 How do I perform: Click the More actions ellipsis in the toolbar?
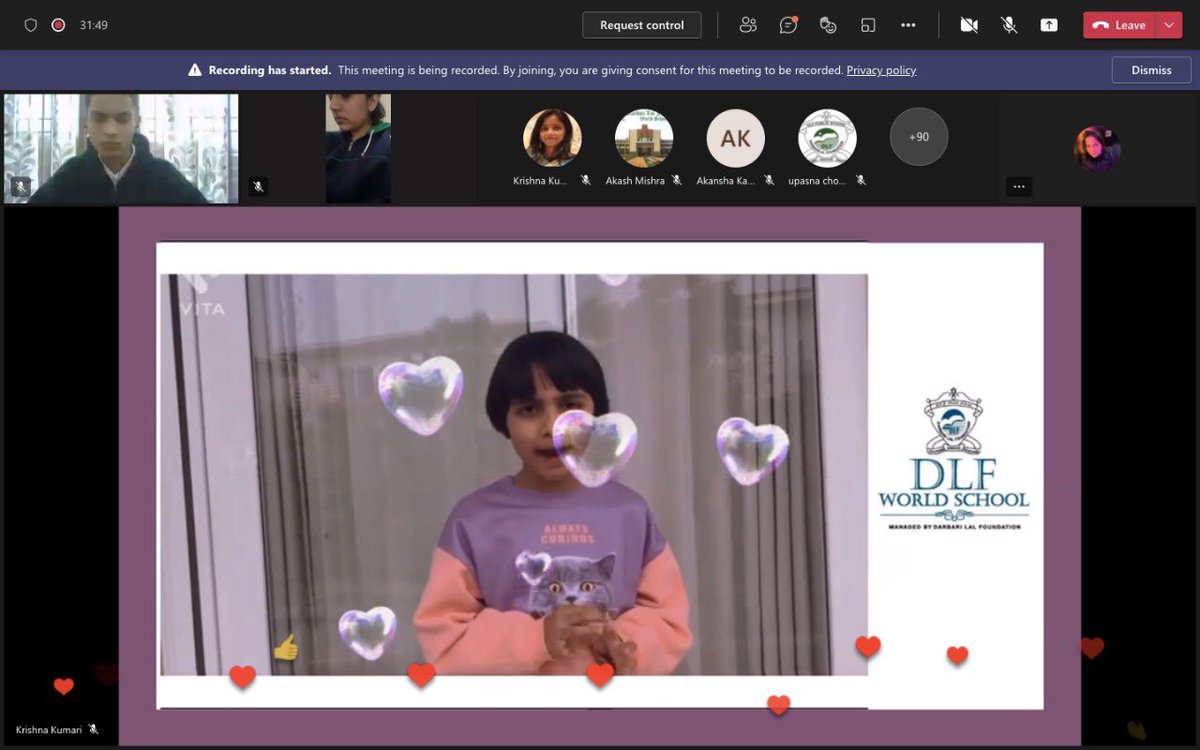point(908,24)
